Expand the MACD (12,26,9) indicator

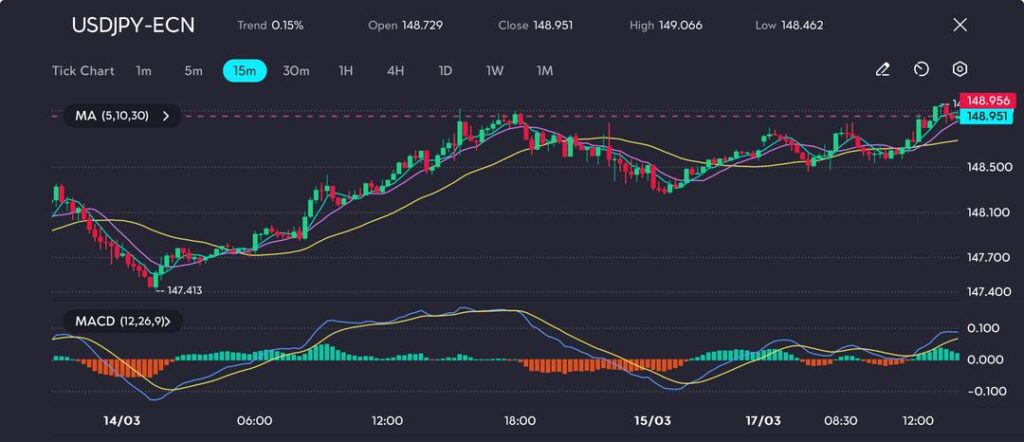(122, 321)
